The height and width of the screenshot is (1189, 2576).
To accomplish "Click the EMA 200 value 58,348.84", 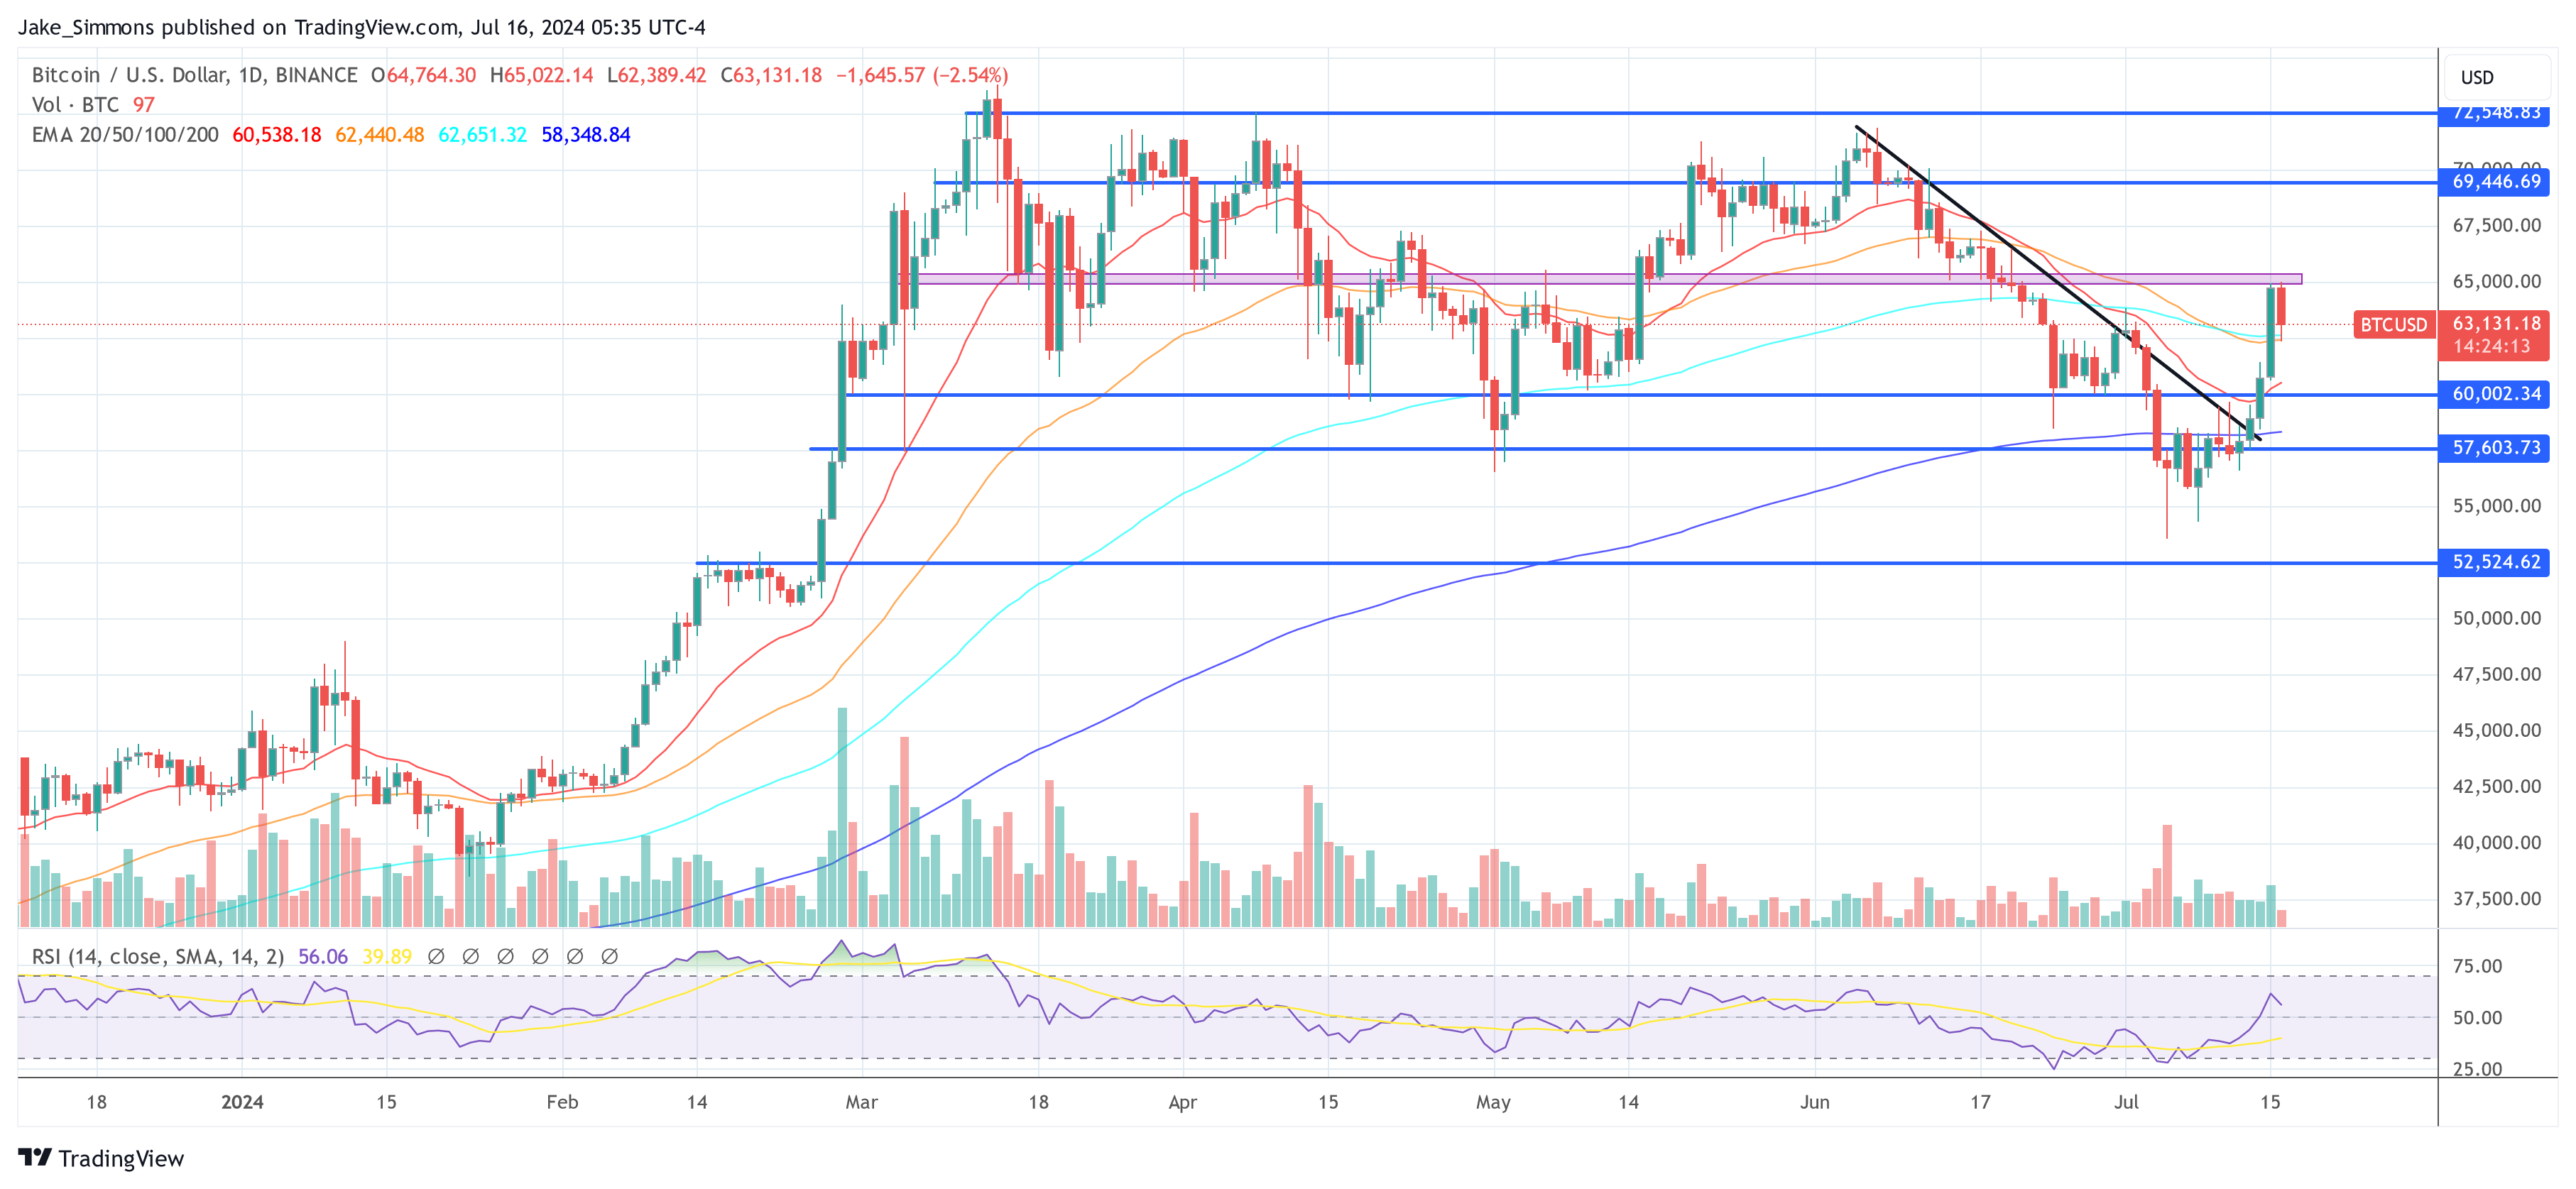I will pos(586,134).
